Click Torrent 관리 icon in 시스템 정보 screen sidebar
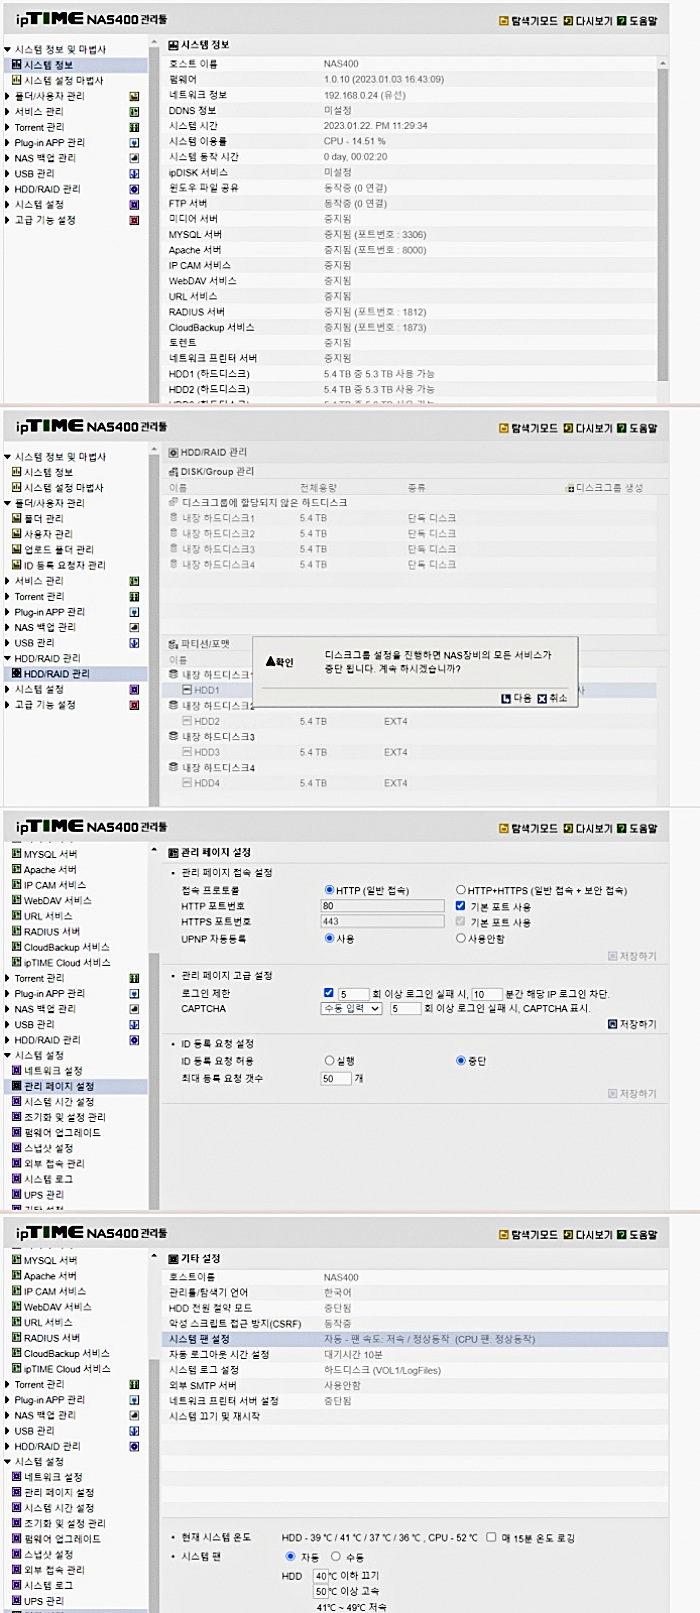Image resolution: width=700 pixels, height=1613 pixels. click(135, 128)
